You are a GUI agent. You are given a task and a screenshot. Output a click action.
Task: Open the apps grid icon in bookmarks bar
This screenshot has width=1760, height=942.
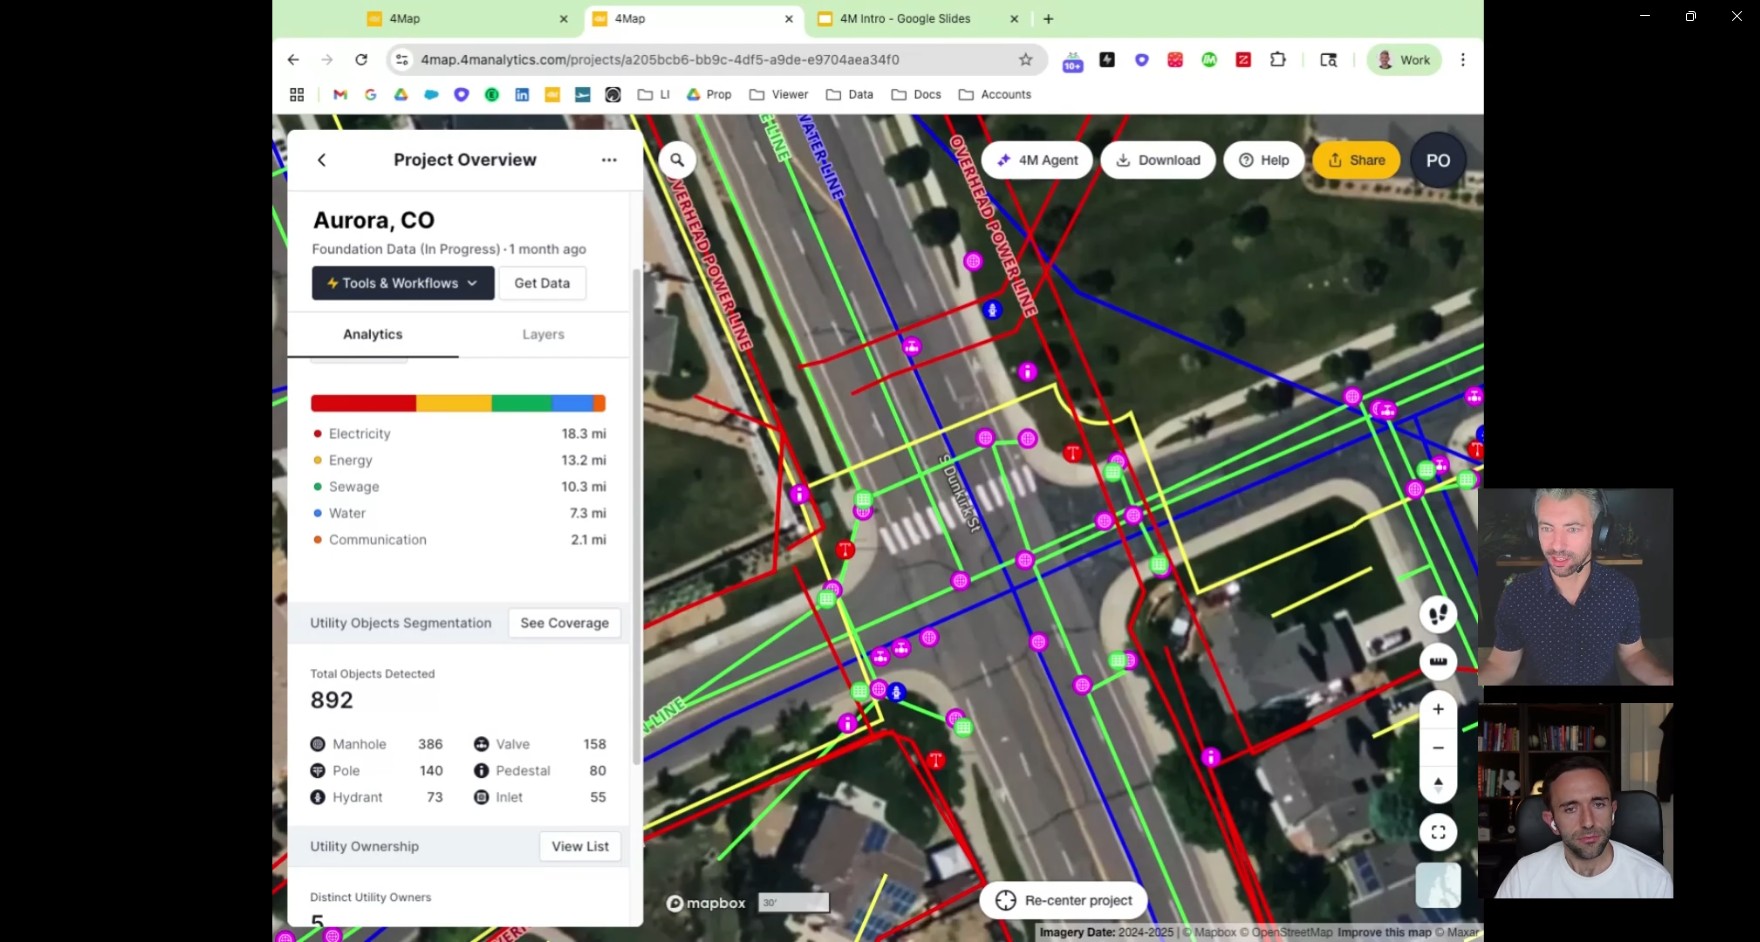[297, 94]
